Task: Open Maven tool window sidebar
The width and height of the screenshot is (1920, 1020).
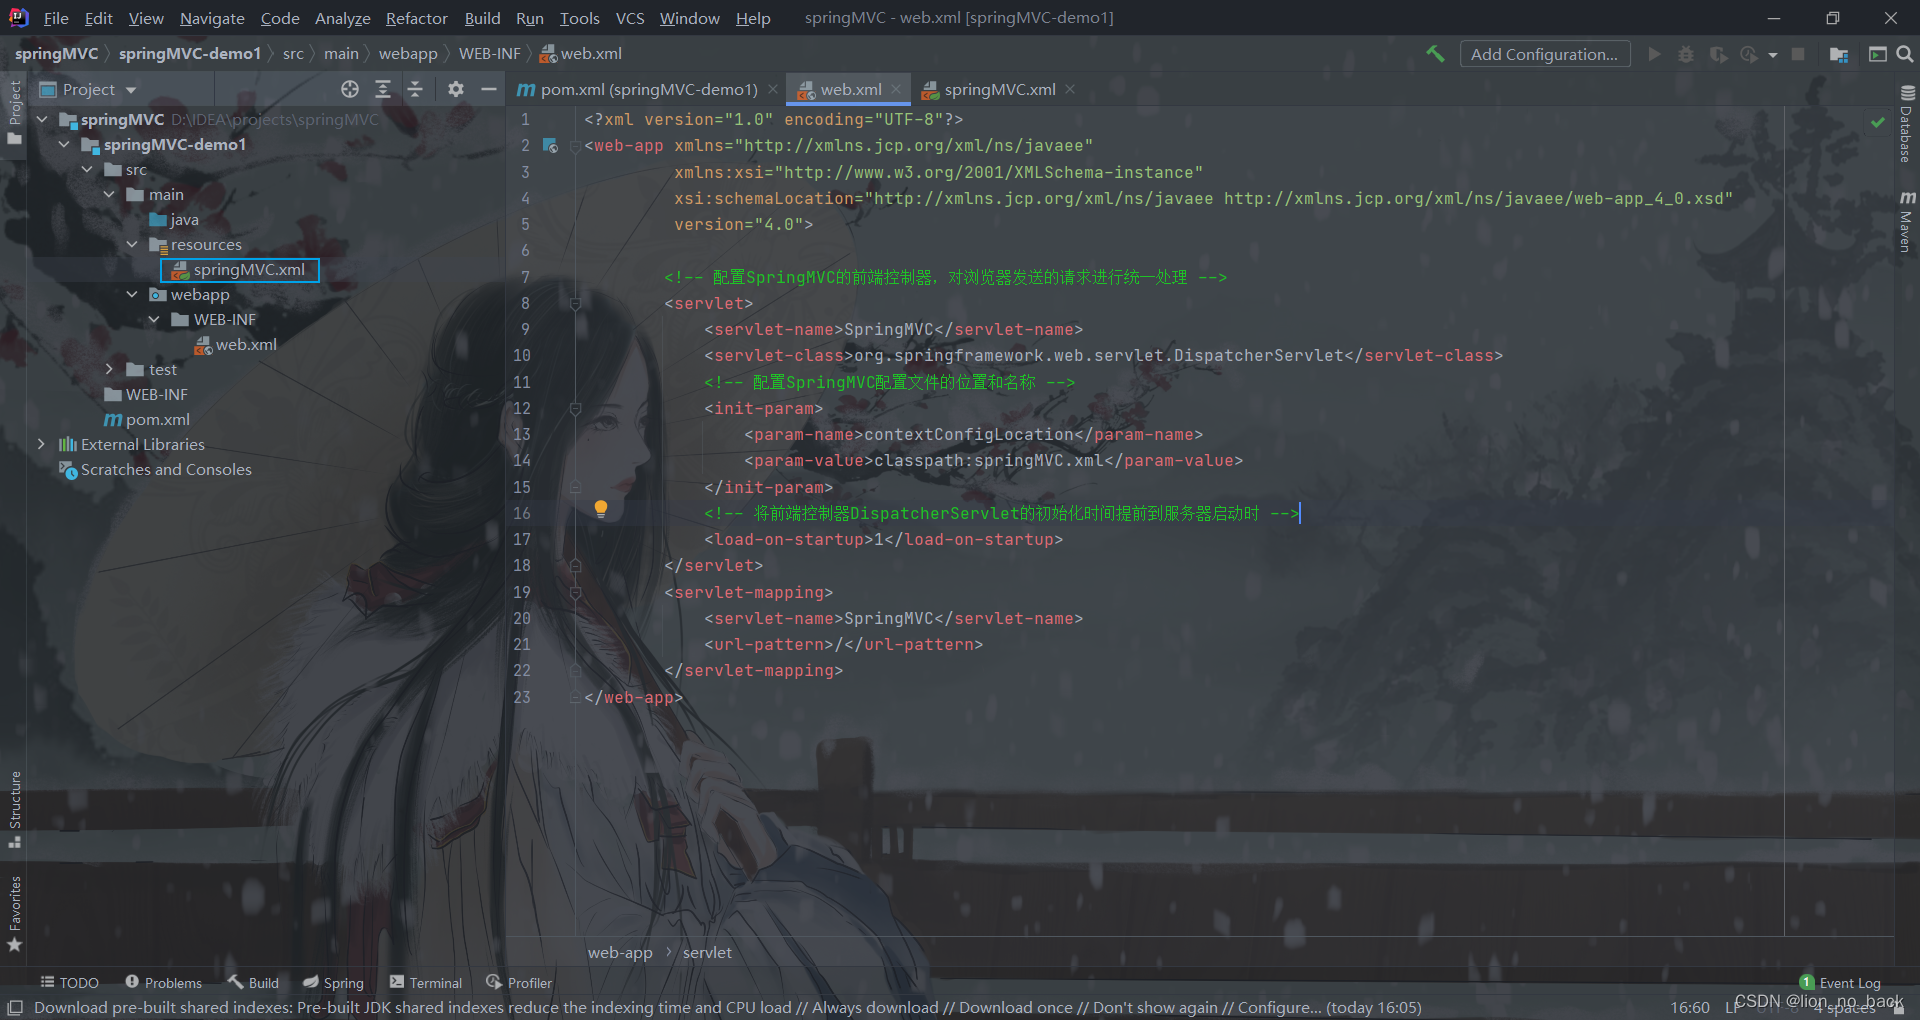Action: (x=1907, y=221)
